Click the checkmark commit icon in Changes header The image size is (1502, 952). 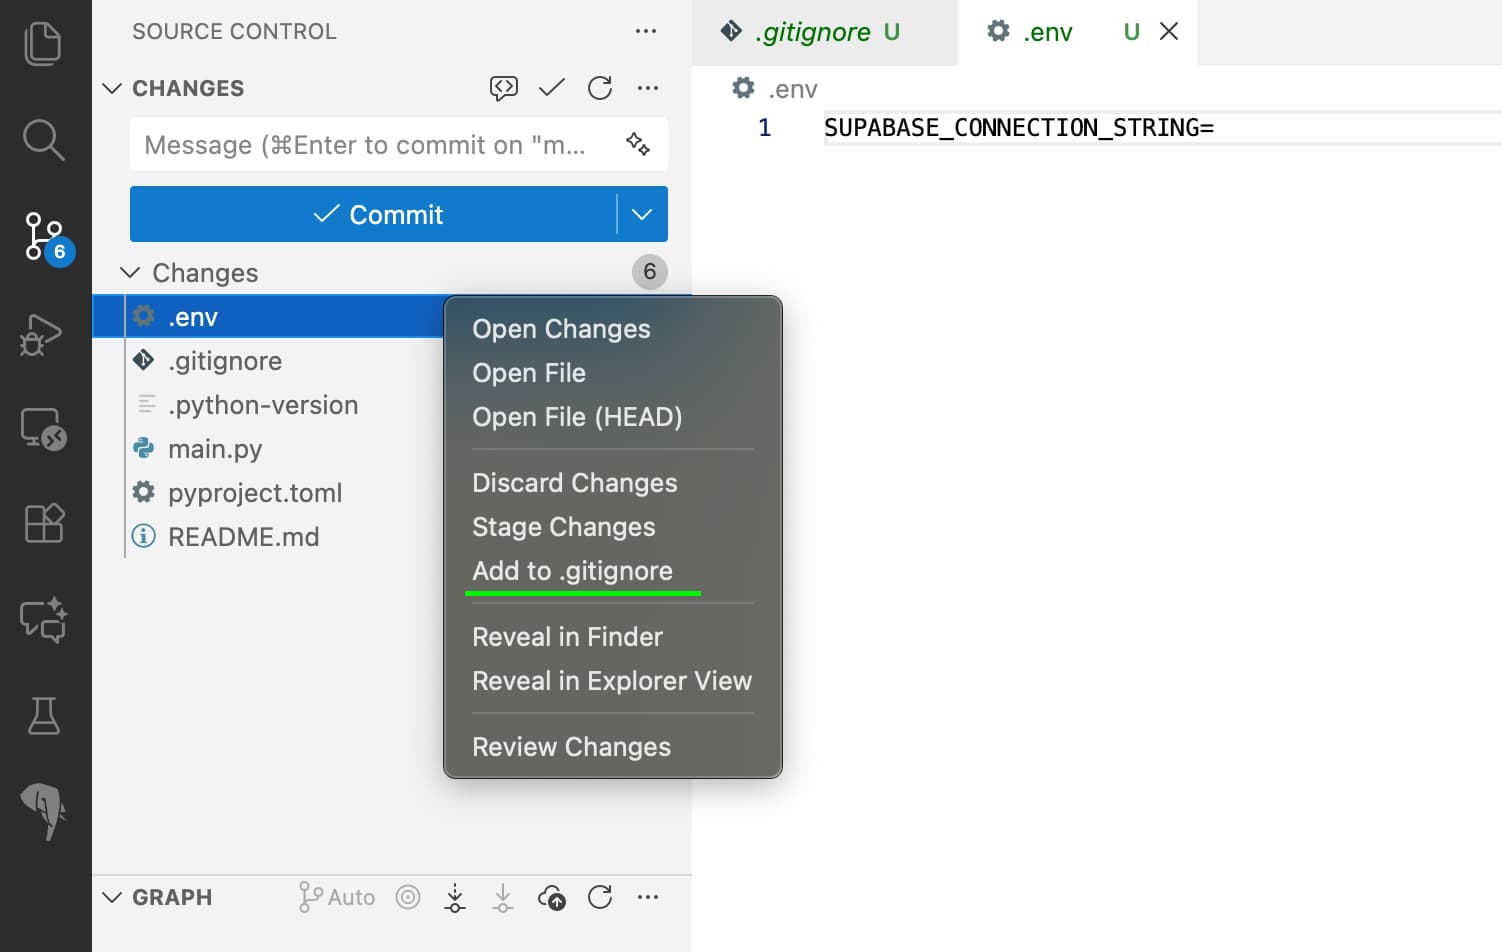551,88
